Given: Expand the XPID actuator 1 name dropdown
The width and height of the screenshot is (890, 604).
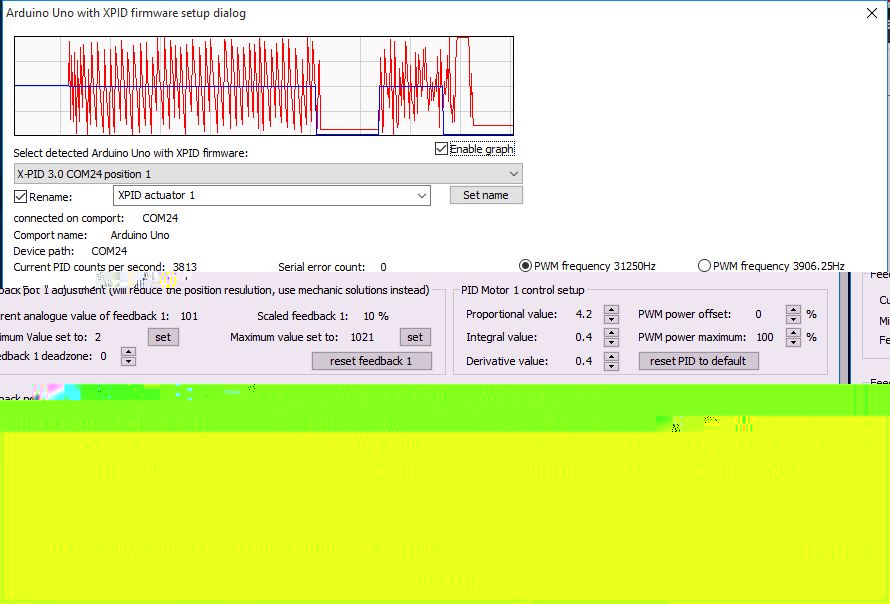Looking at the screenshot, I should pyautogui.click(x=421, y=196).
